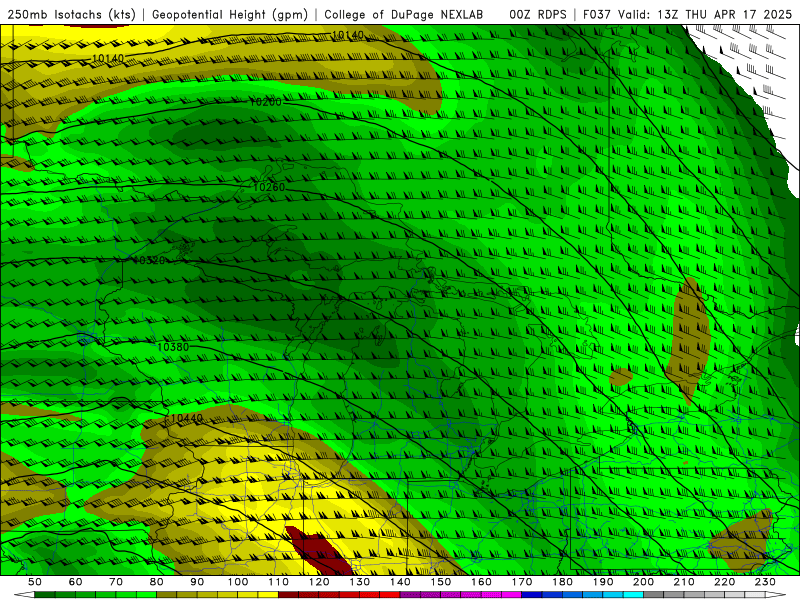The width and height of the screenshot is (800, 600).
Task: Click the 10200 height contour label
Action: (265, 102)
